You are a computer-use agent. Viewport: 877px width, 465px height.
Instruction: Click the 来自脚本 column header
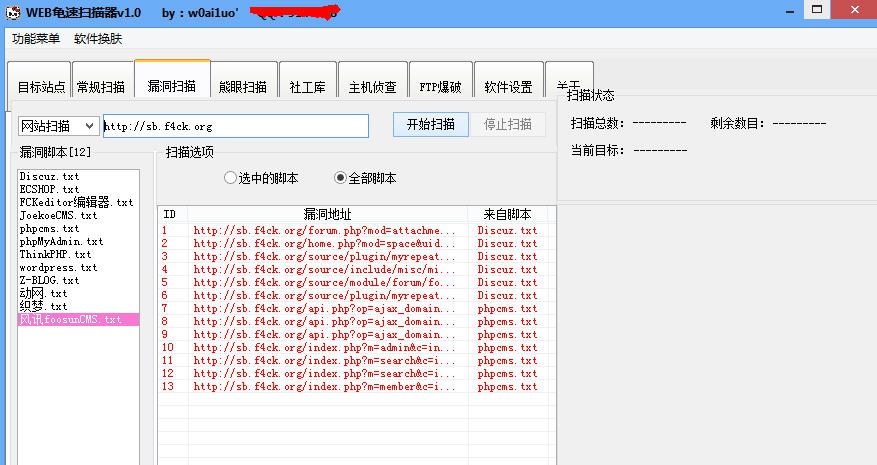pyautogui.click(x=508, y=214)
